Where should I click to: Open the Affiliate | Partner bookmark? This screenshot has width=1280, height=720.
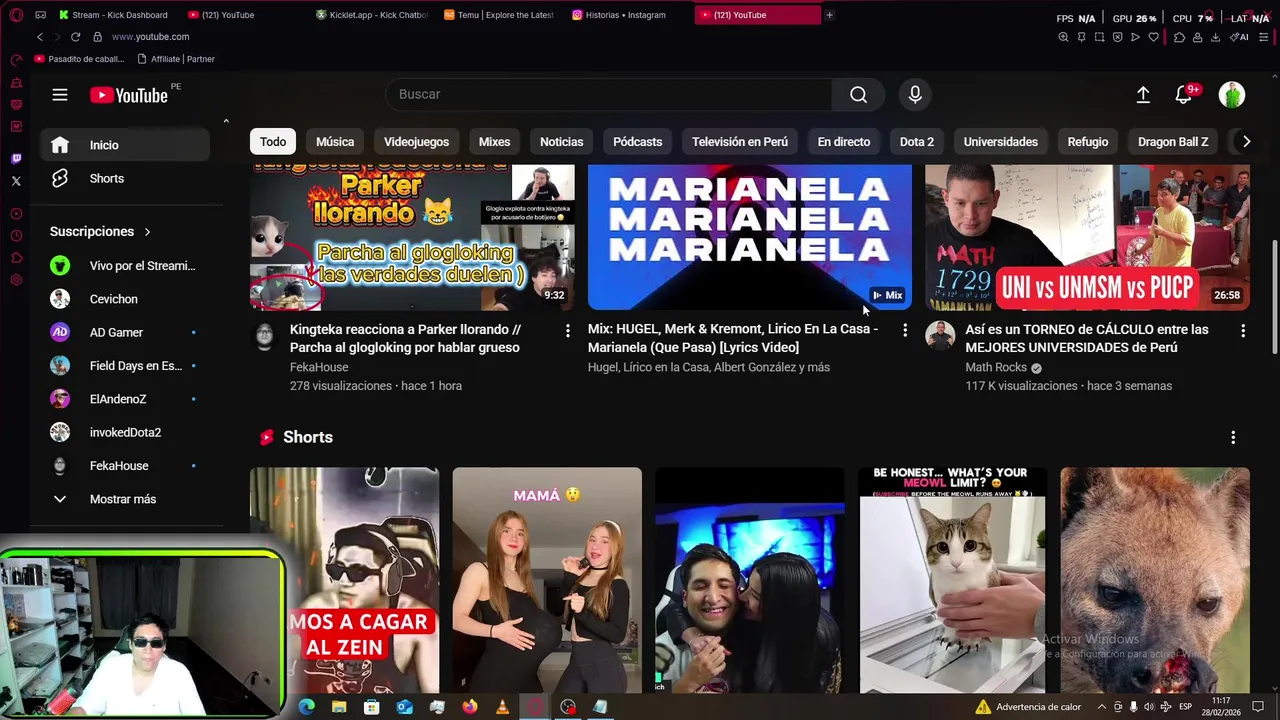click(x=175, y=59)
